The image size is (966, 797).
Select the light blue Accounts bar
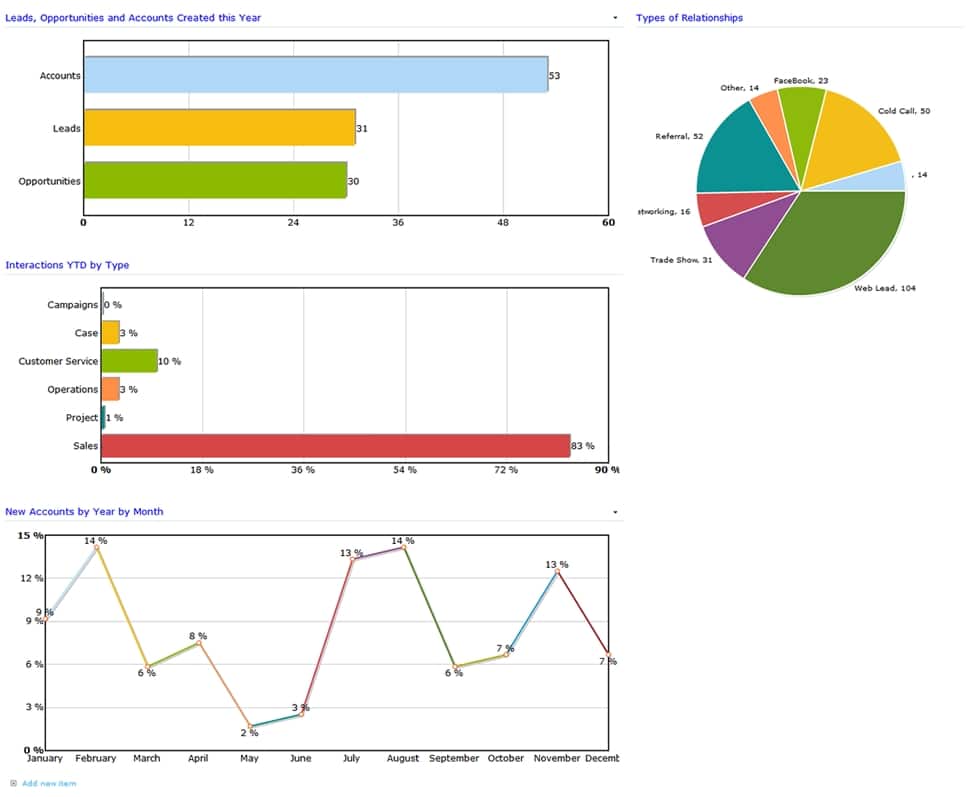pos(315,75)
